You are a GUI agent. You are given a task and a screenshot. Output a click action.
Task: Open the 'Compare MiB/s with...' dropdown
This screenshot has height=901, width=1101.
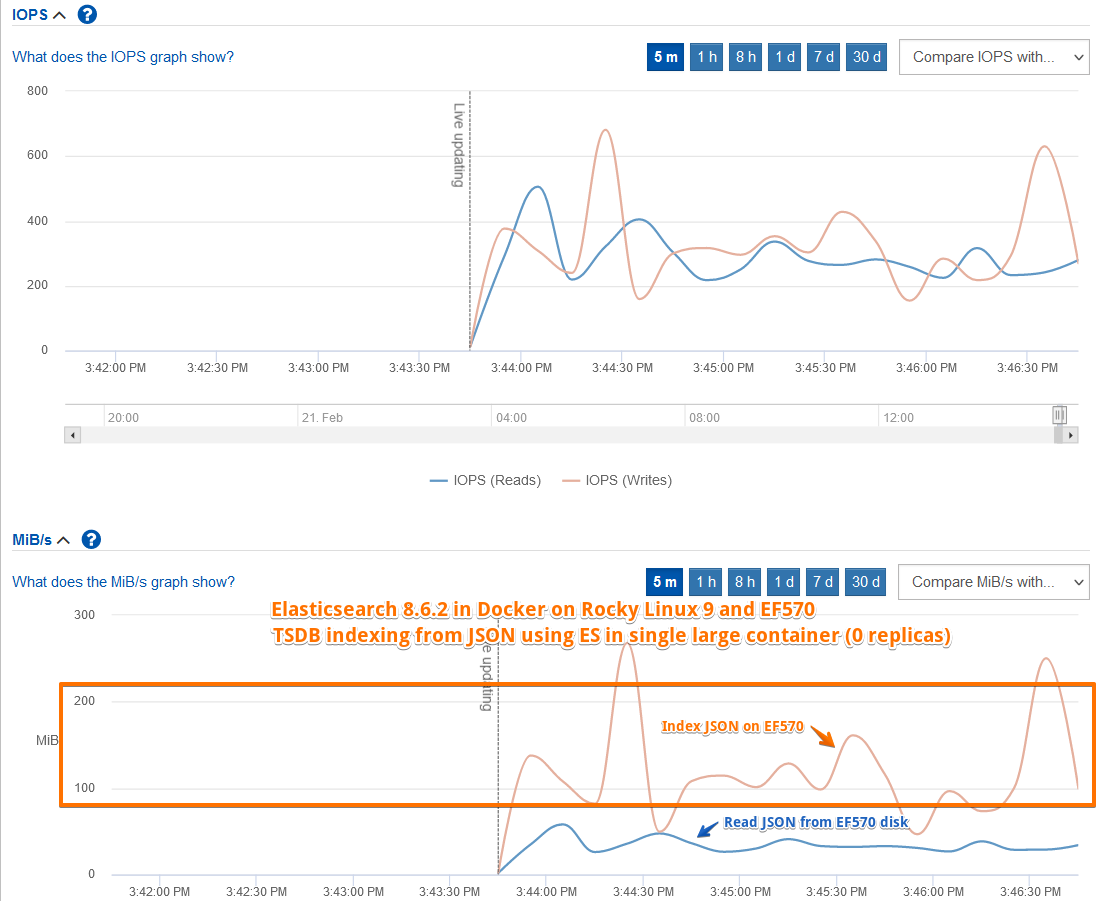coord(993,581)
